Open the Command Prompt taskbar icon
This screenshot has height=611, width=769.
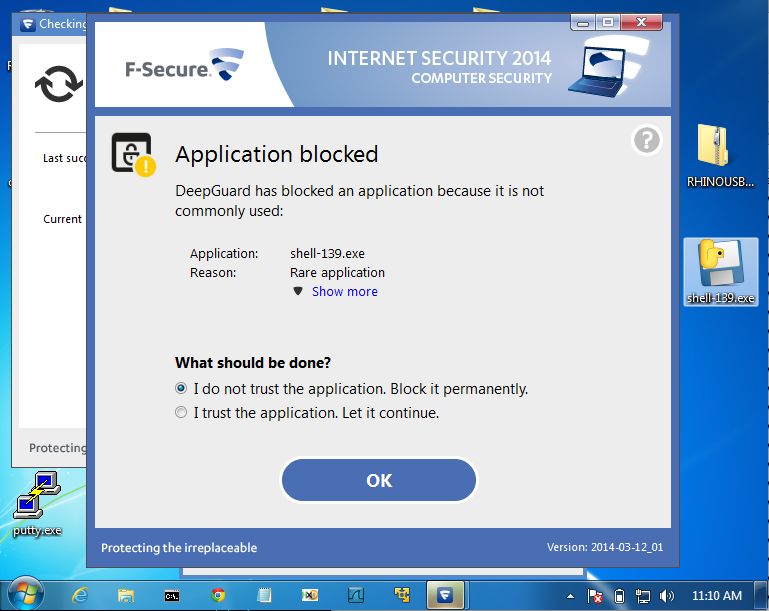click(x=172, y=595)
